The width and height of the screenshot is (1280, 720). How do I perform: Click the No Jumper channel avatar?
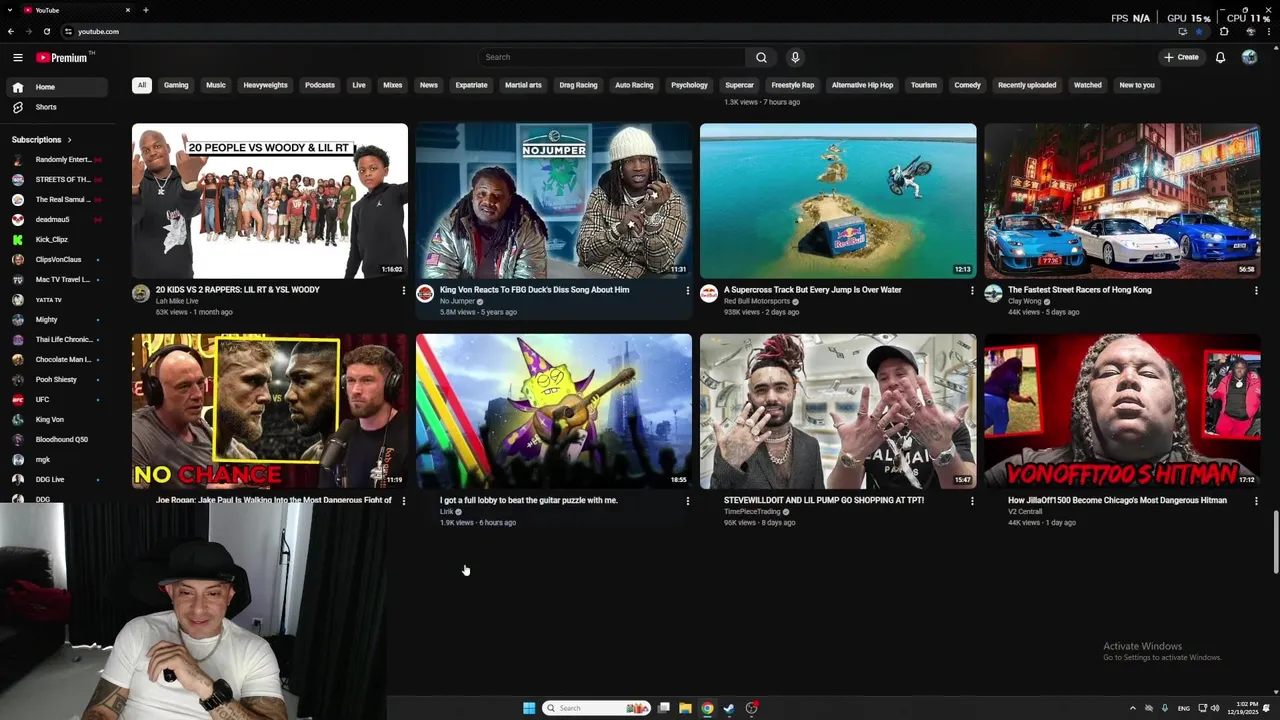pyautogui.click(x=425, y=293)
